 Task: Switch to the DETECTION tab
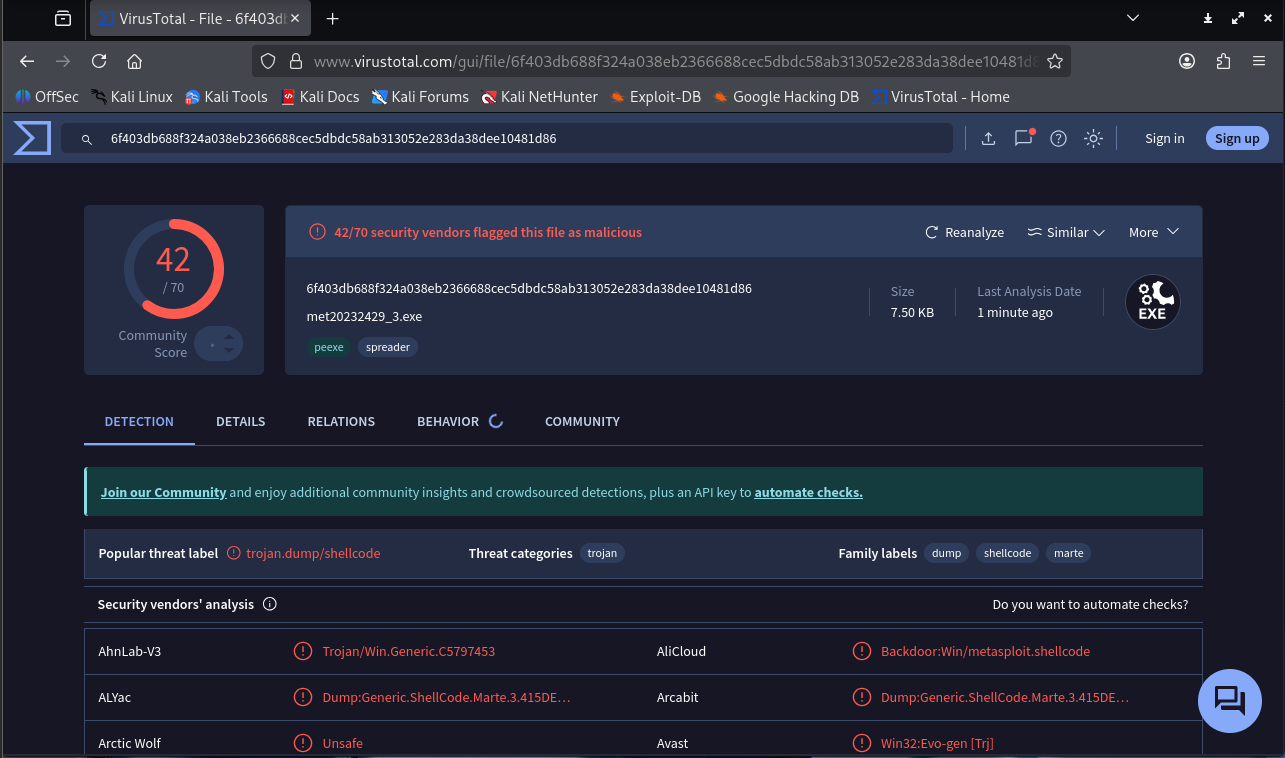(x=139, y=421)
